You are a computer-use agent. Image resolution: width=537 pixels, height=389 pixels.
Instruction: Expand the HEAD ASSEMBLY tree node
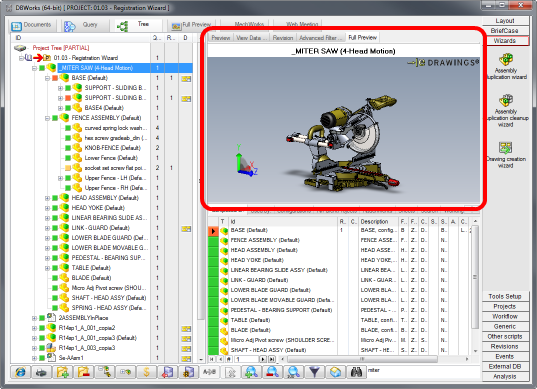coord(47,198)
